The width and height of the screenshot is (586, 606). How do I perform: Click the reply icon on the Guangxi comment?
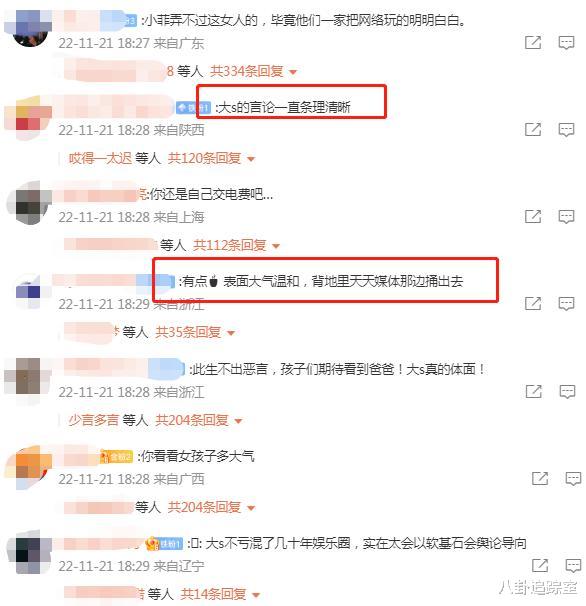(573, 478)
